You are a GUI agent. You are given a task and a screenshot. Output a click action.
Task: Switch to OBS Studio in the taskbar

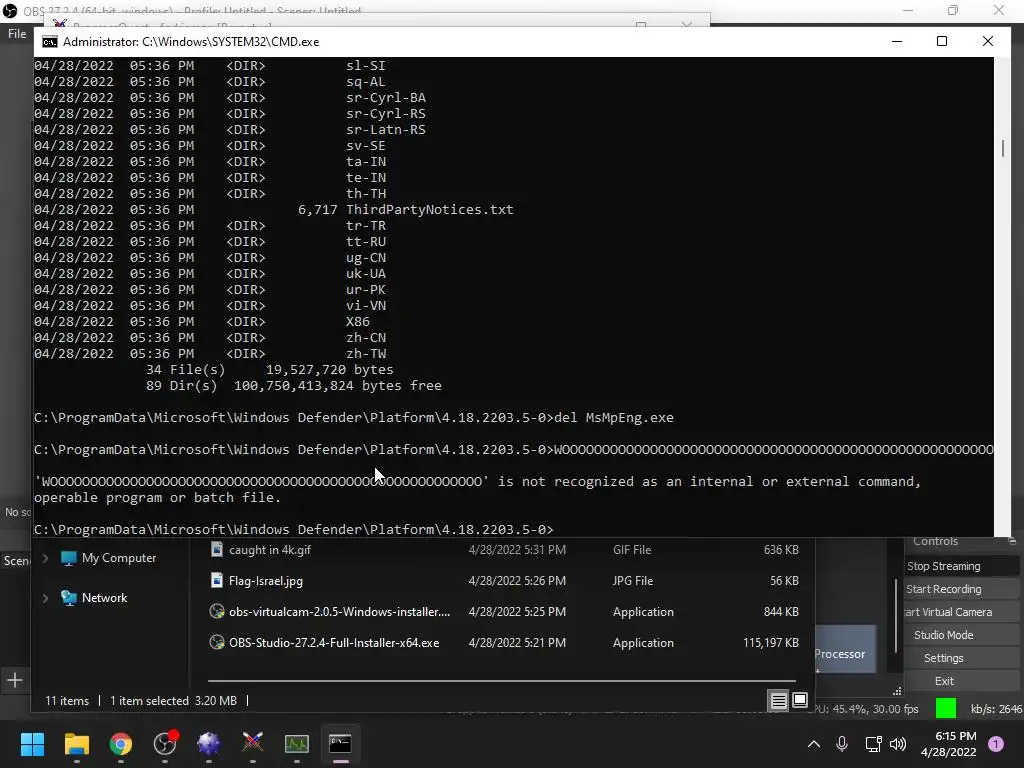pyautogui.click(x=165, y=743)
